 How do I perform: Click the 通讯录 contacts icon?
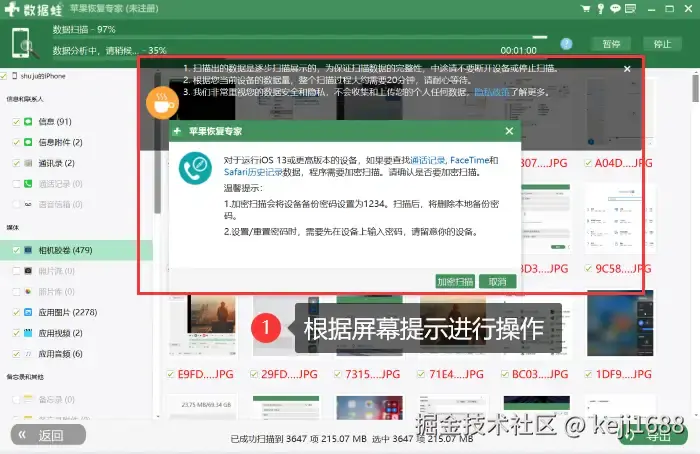pyautogui.click(x=28, y=163)
